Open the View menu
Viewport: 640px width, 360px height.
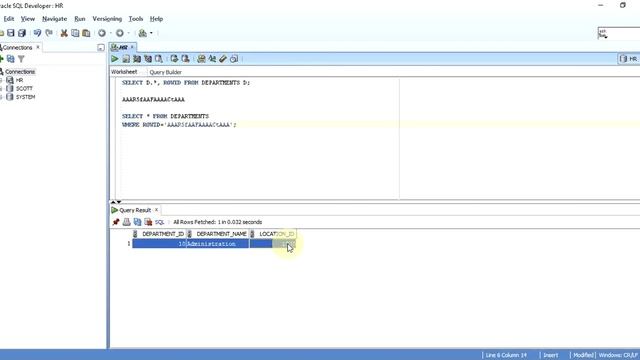[x=28, y=19]
